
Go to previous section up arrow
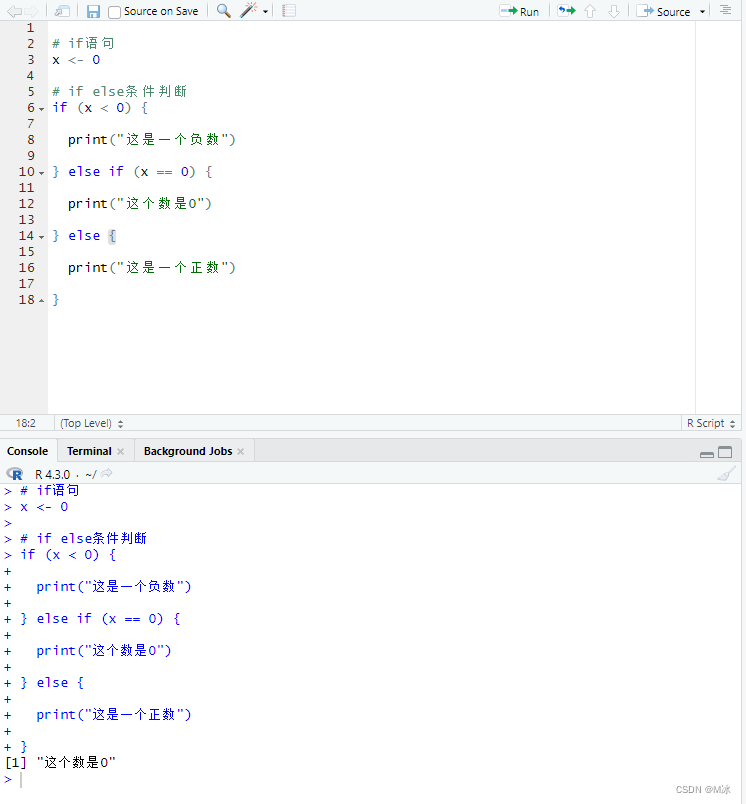coord(590,11)
